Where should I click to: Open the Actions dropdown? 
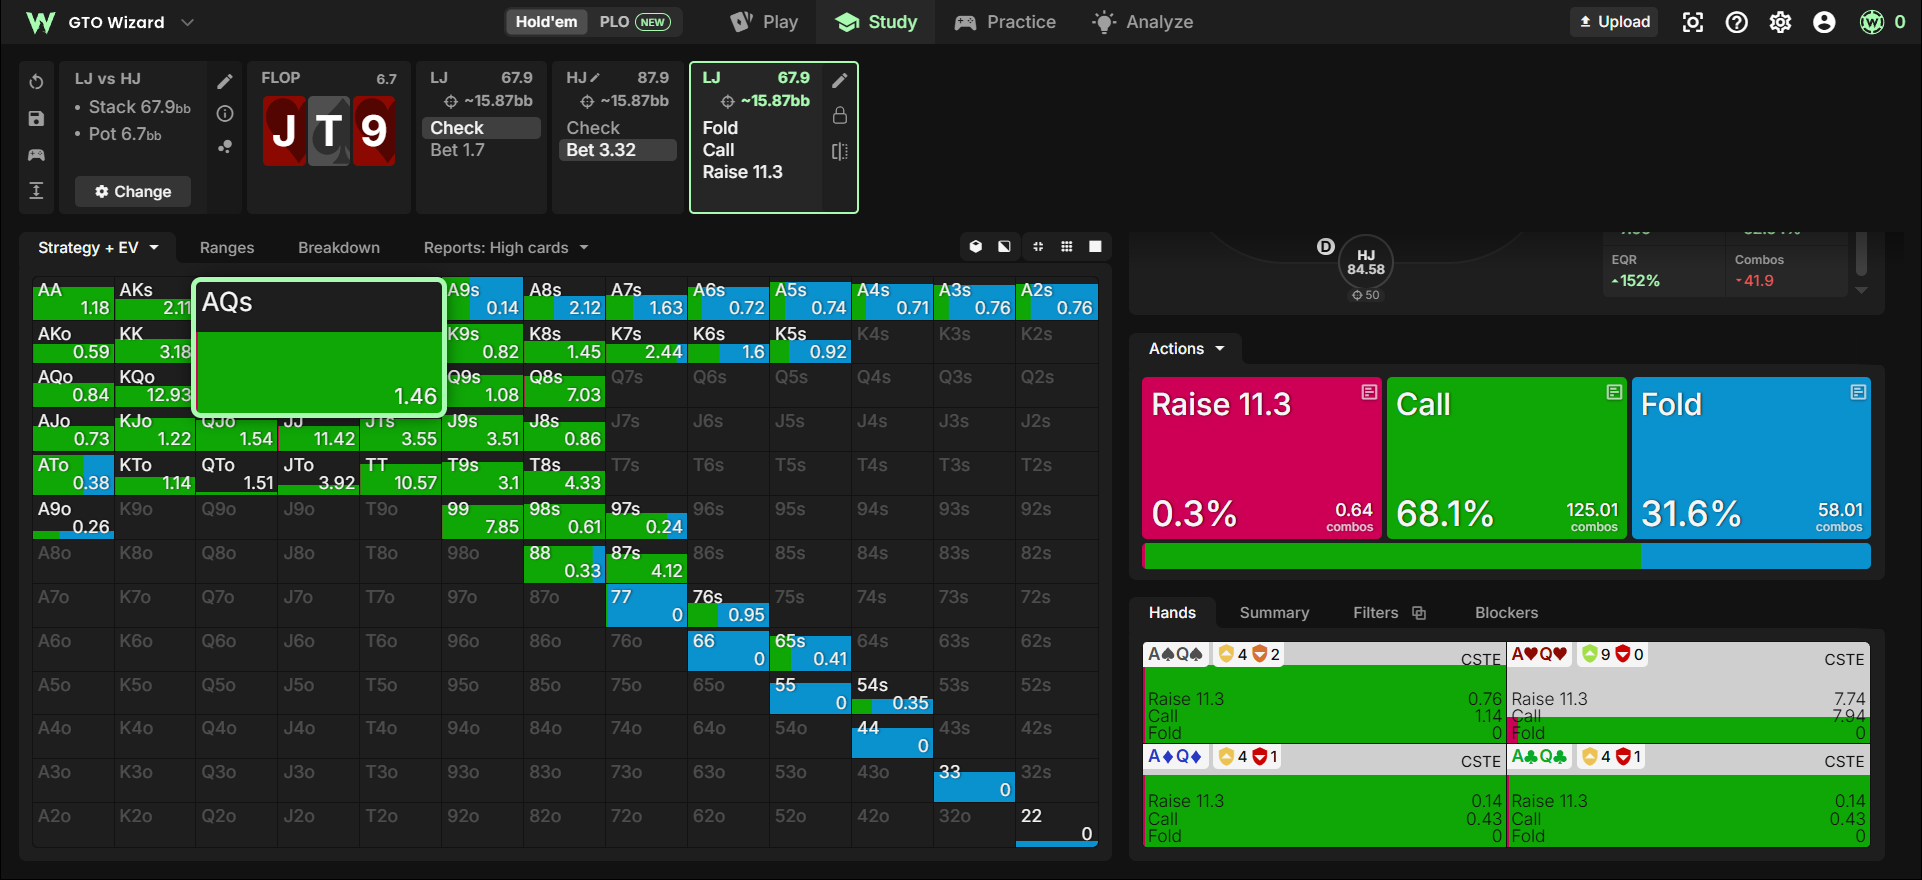pyautogui.click(x=1186, y=349)
